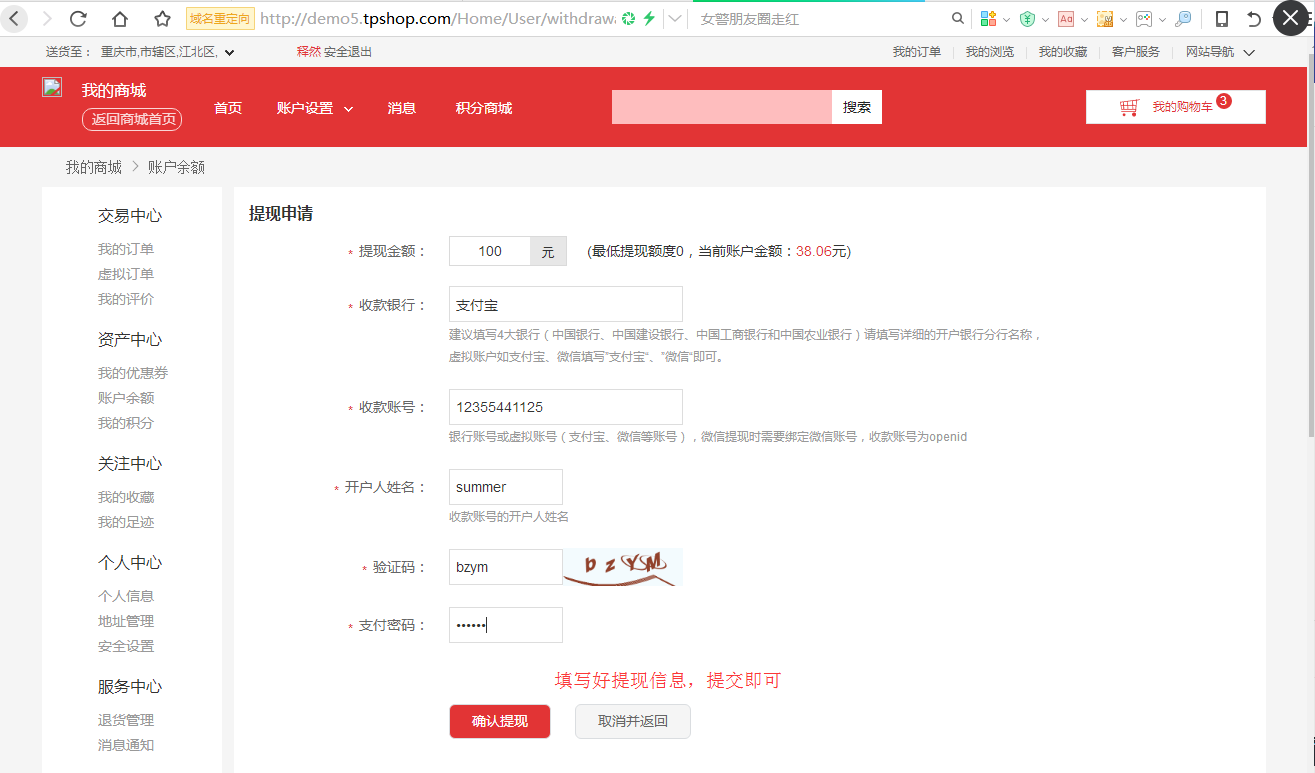Toggle the mobile device view icon
This screenshot has height=773, width=1315.
pos(1222,18)
